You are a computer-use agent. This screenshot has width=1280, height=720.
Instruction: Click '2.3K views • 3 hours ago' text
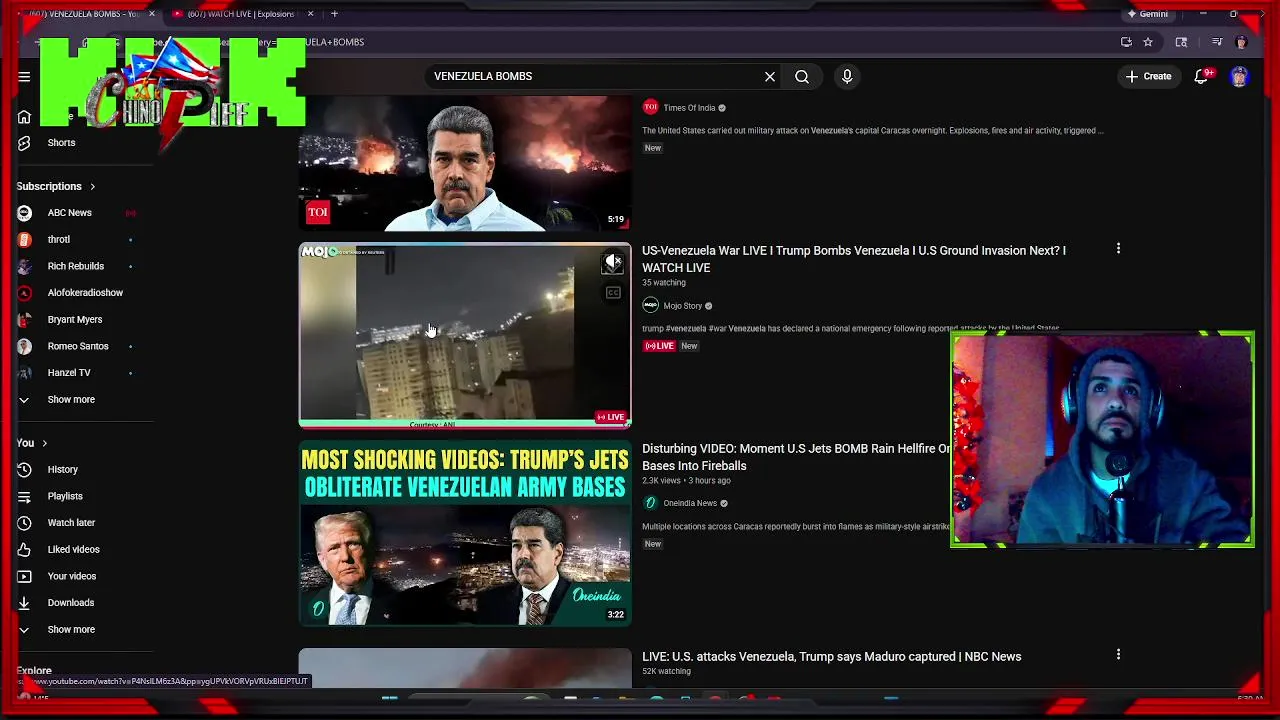[x=686, y=481]
